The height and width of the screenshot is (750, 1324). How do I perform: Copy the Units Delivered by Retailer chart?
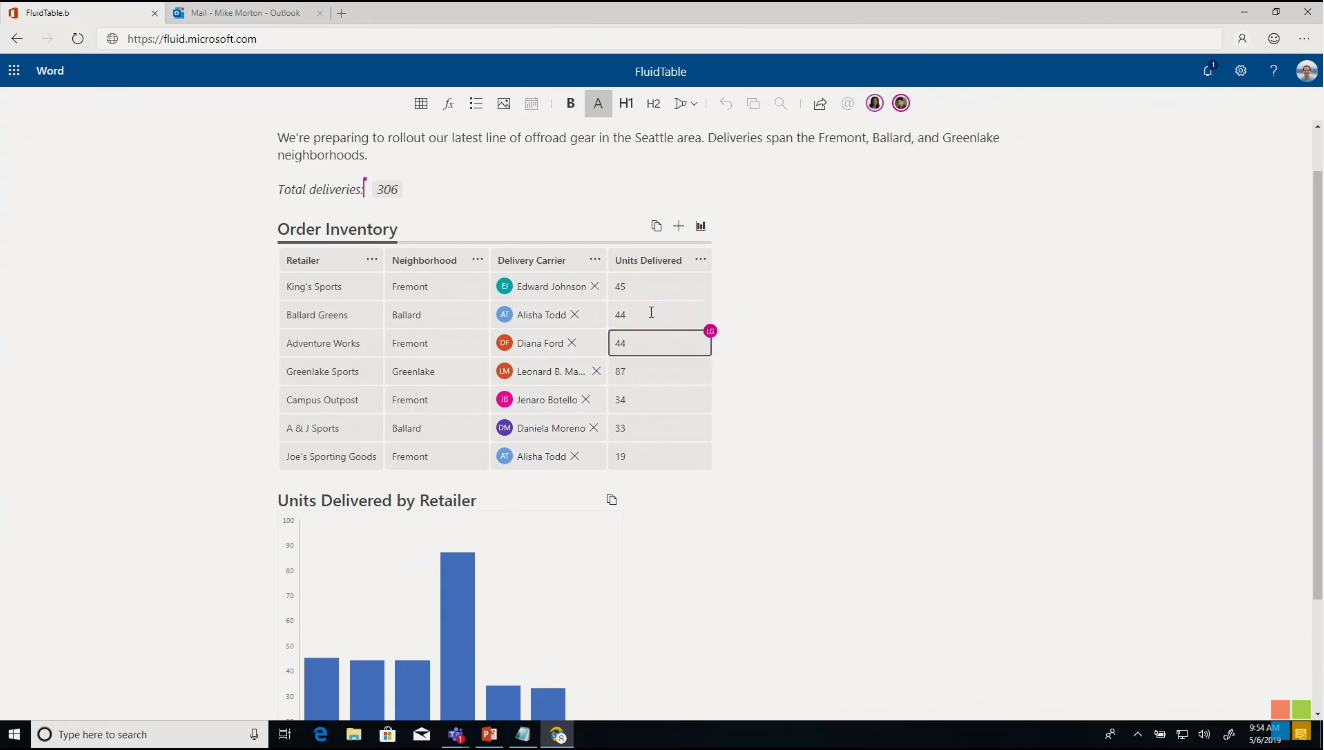pos(612,500)
